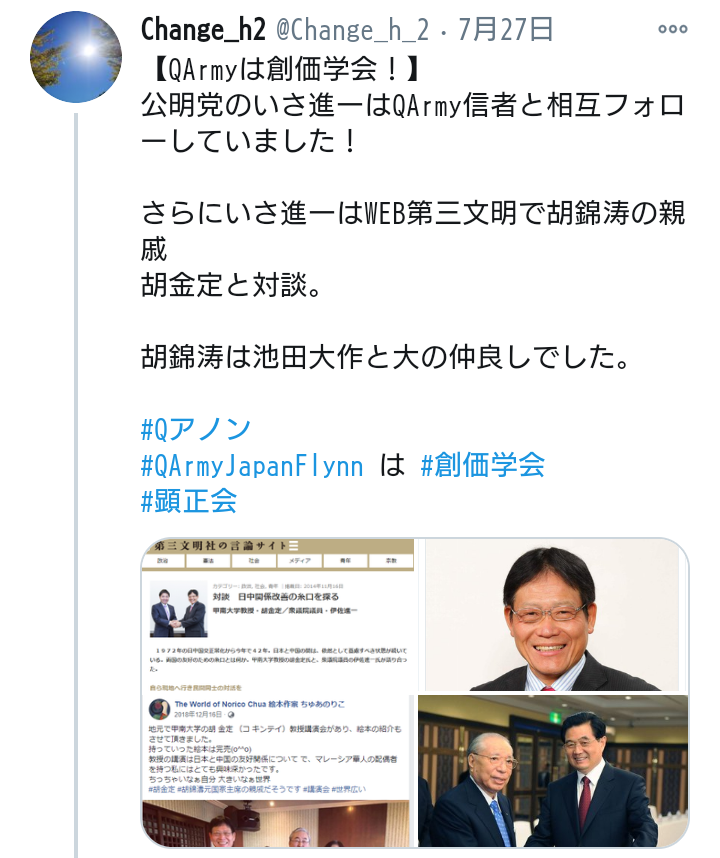
Task: Open the three-dot more options menu
Action: coord(672,29)
